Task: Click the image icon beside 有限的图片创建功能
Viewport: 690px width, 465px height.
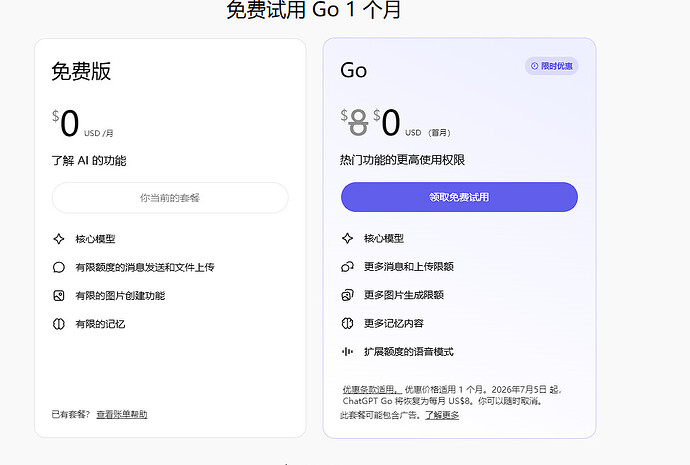Action: 59,296
